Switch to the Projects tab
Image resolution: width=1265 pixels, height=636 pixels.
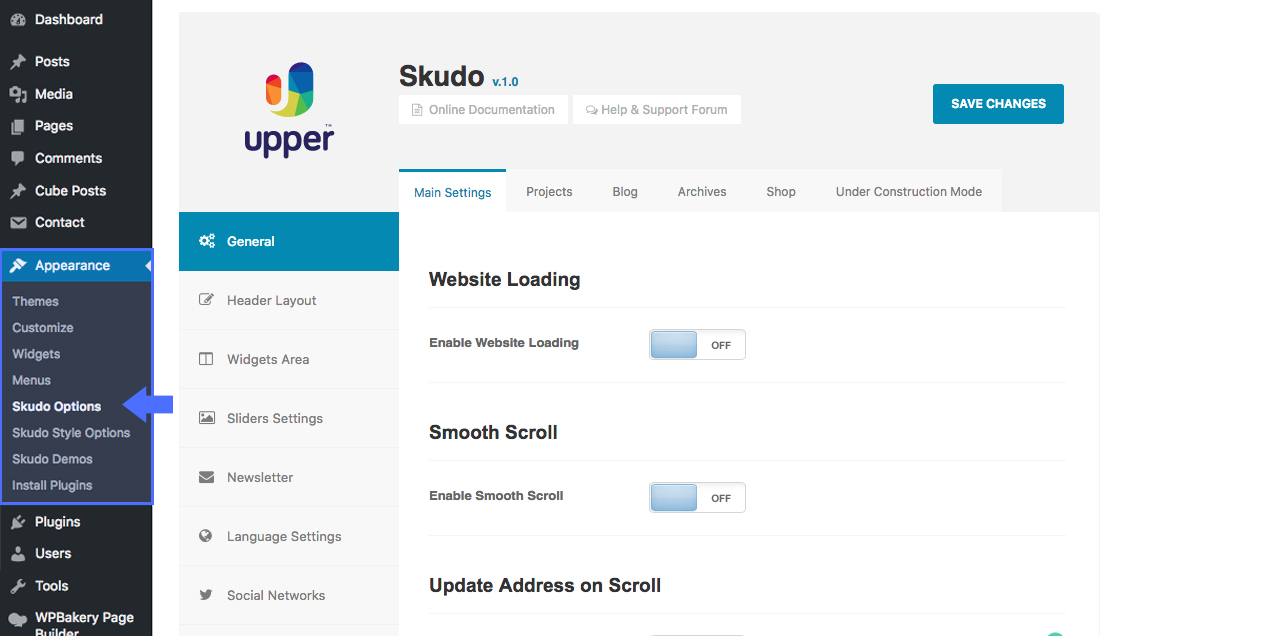pyautogui.click(x=549, y=192)
